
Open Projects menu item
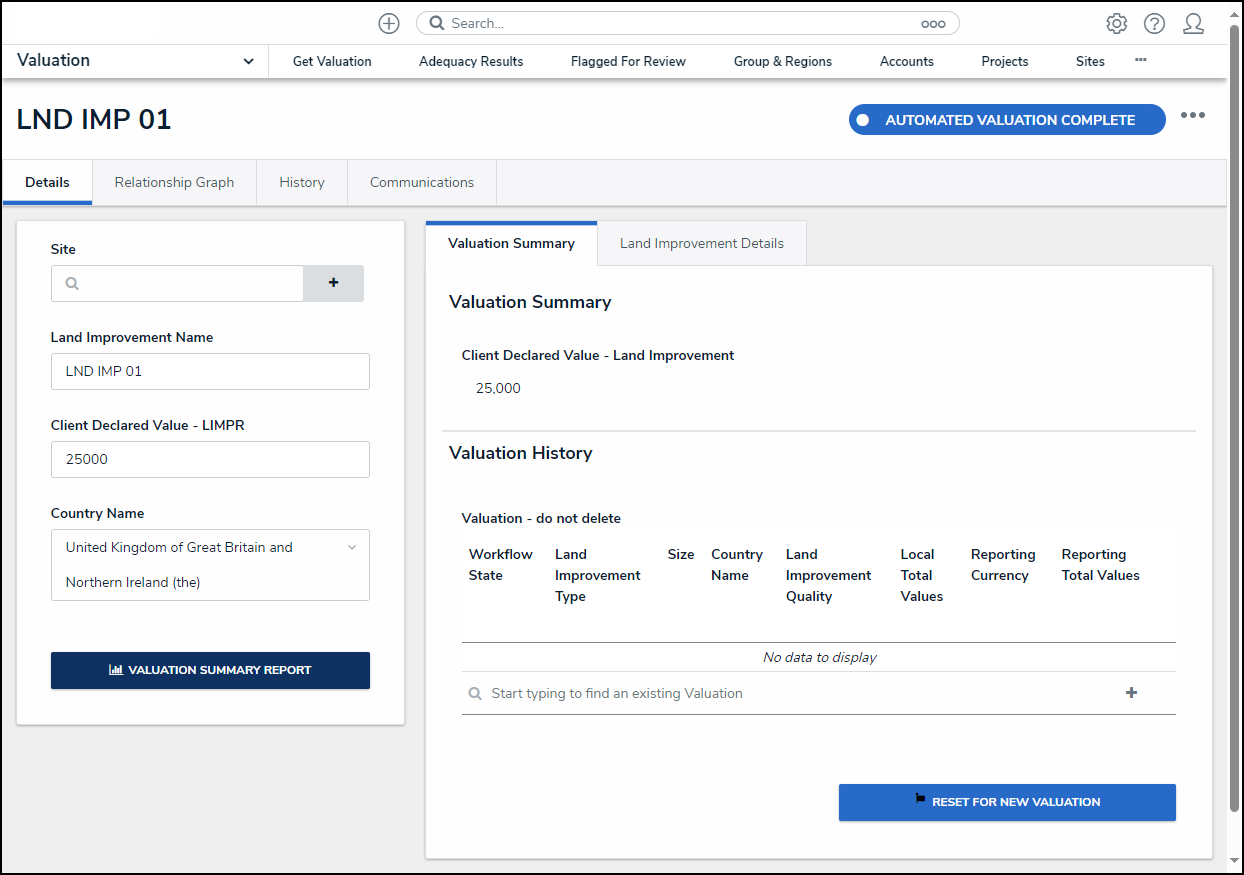pos(1005,61)
